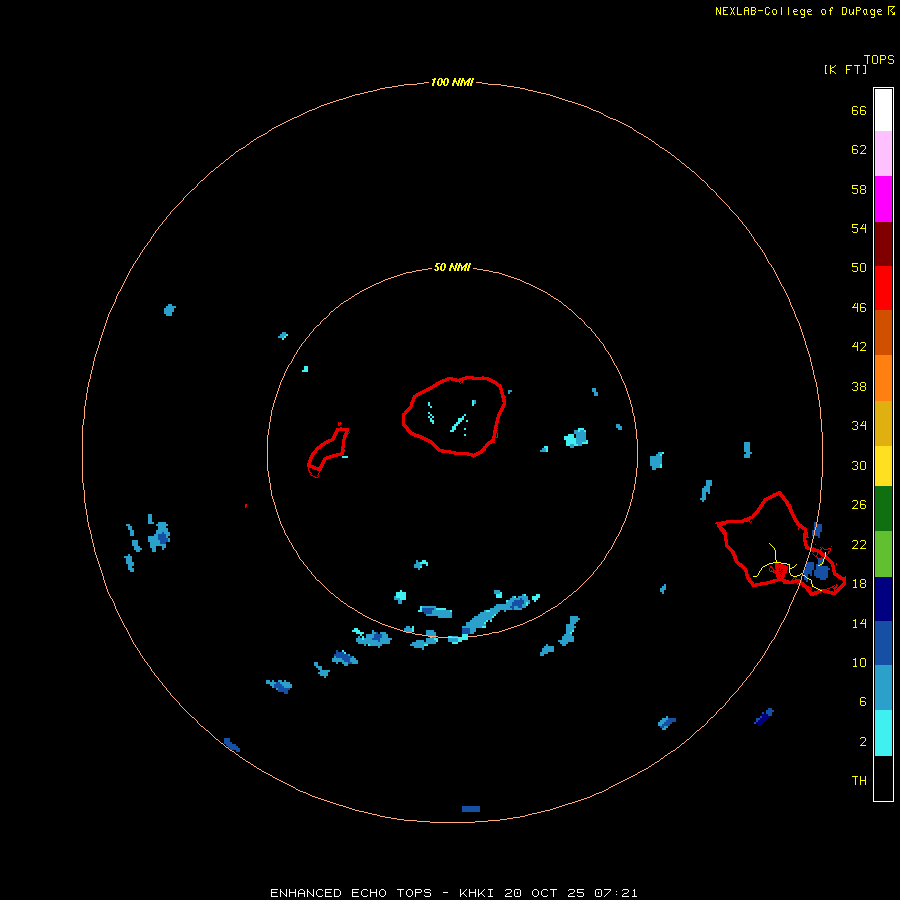Click the "66" scale label
This screenshot has width=900, height=900.
859,110
